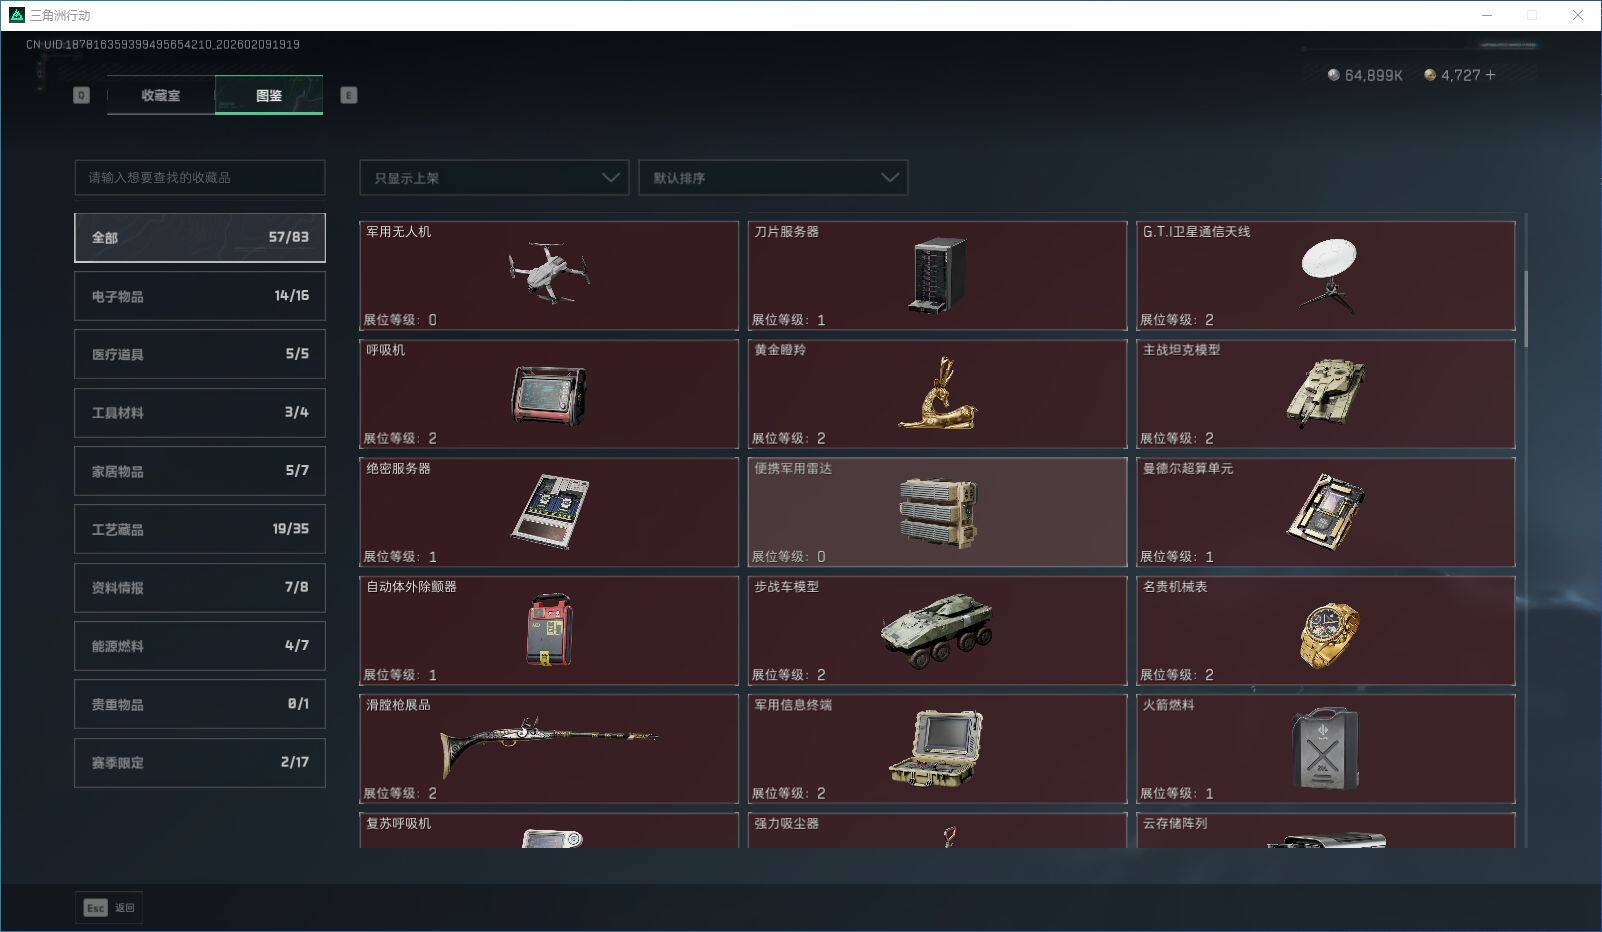This screenshot has width=1602, height=932.
Task: Switch to the 收藏室 tab
Action: tap(160, 95)
